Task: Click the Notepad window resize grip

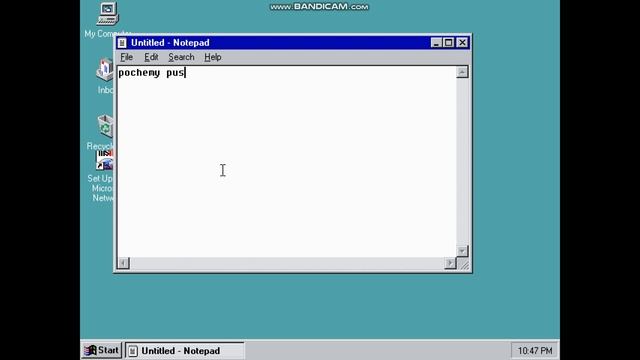Action: pos(464,264)
